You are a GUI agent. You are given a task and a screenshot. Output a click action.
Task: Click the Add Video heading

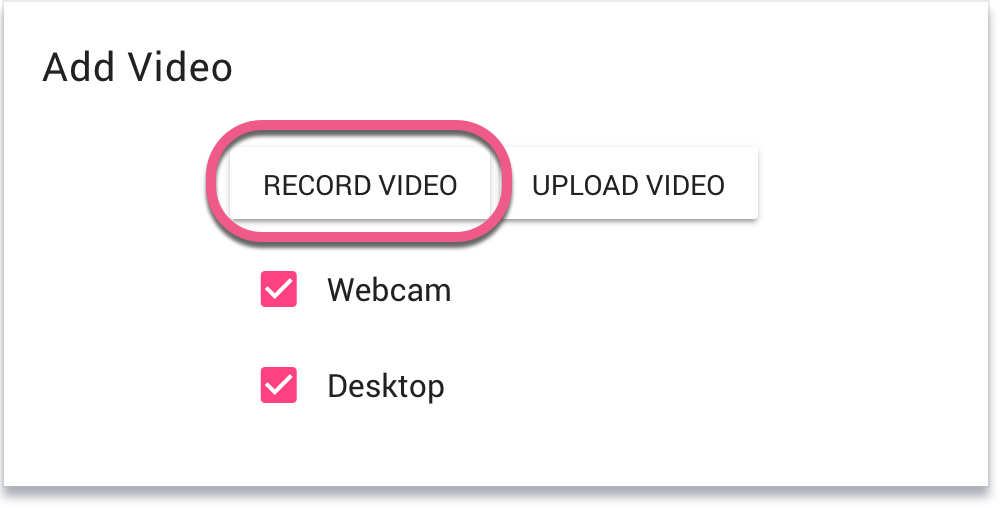click(137, 67)
